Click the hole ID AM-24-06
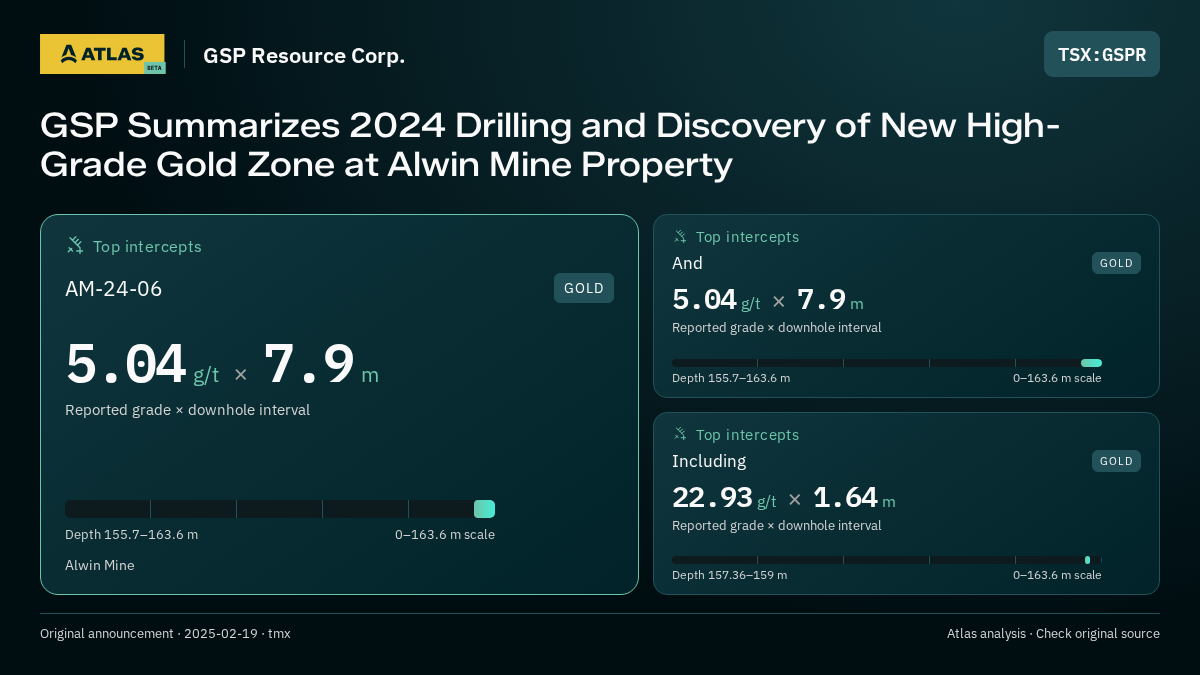1200x675 pixels. [x=113, y=289]
